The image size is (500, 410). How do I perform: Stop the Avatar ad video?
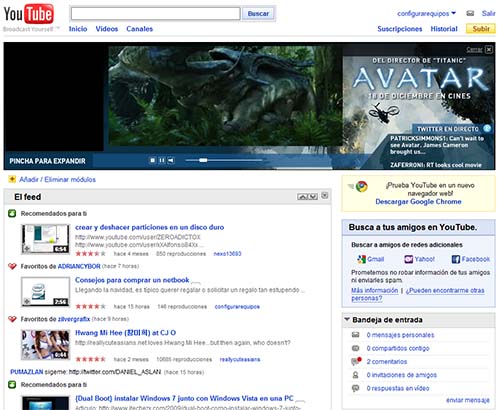click(x=152, y=160)
